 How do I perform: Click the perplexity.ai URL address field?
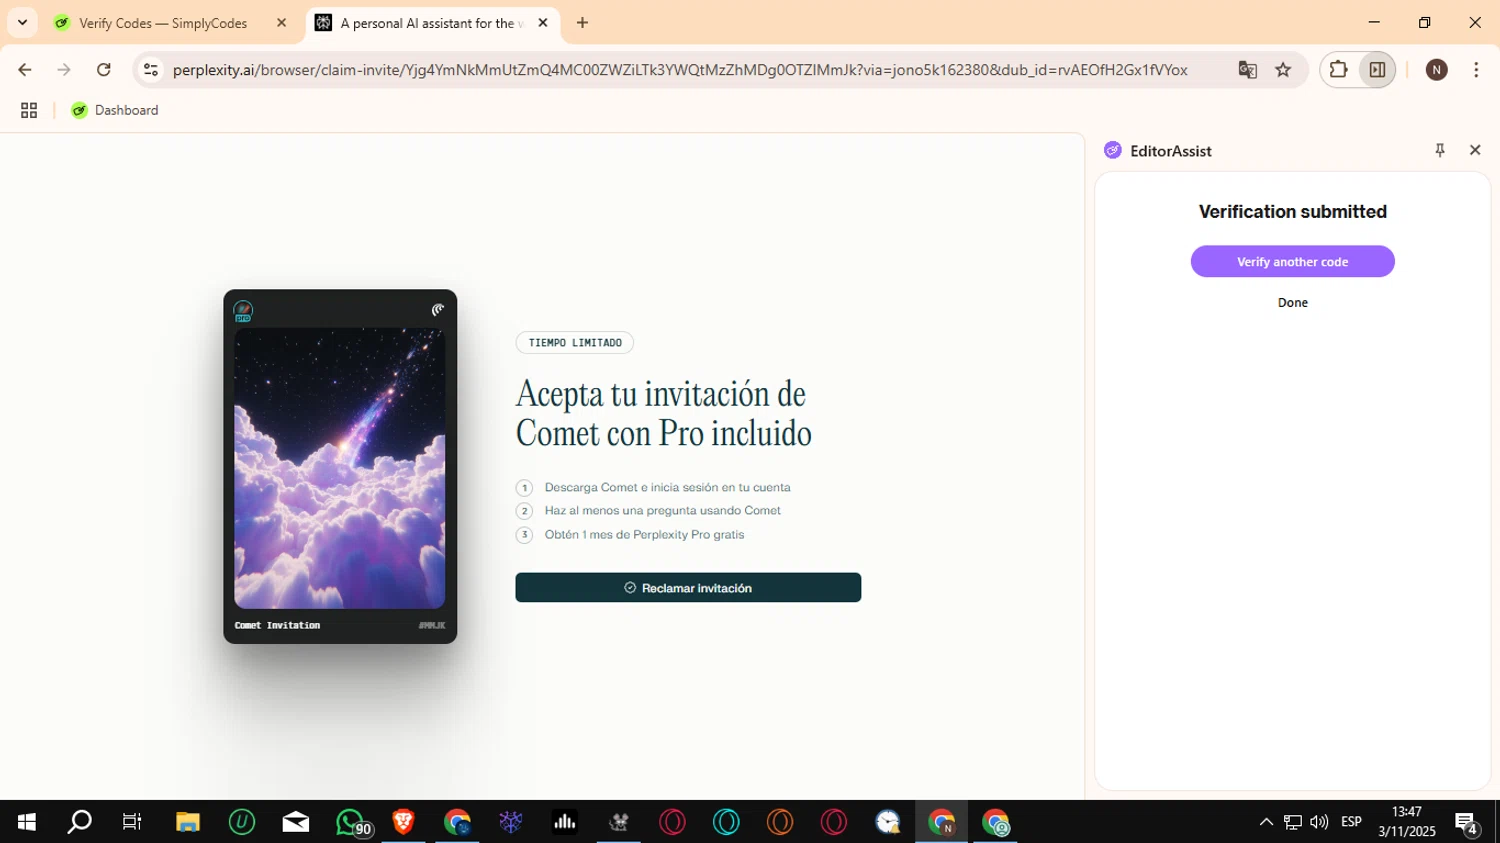680,69
